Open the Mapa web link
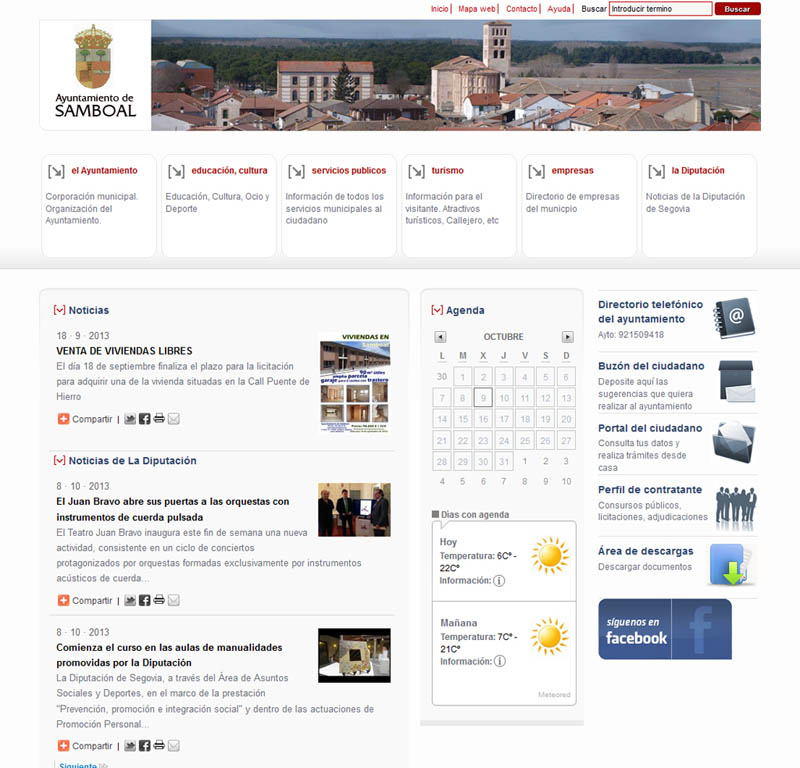The width and height of the screenshot is (800, 768). pos(477,9)
